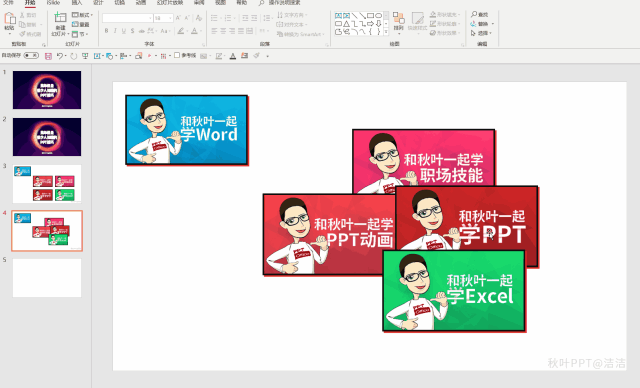Click the red Save icon in quick access bar
Image resolution: width=640 pixels, height=388 pixels.
(48, 56)
